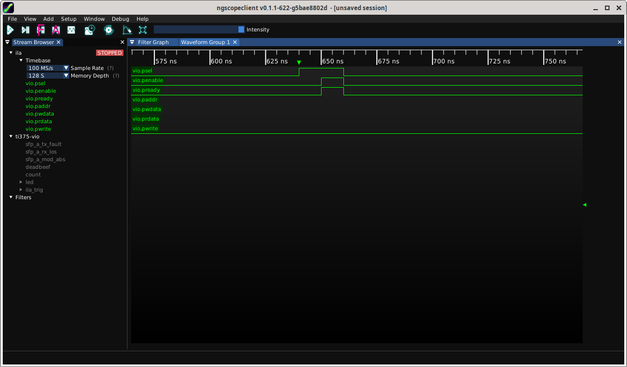The height and width of the screenshot is (367, 627).
Task: Open the waveform dock options triangle
Action: [x=132, y=42]
